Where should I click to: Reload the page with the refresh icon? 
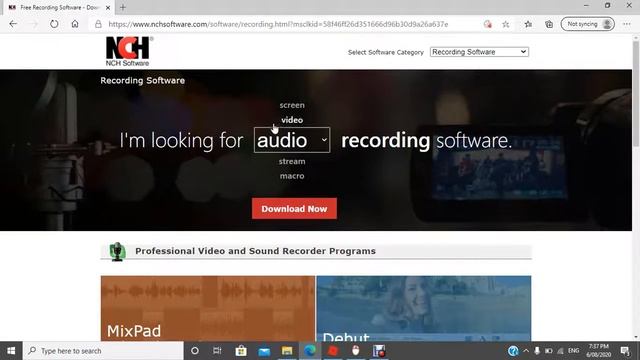pyautogui.click(x=54, y=24)
